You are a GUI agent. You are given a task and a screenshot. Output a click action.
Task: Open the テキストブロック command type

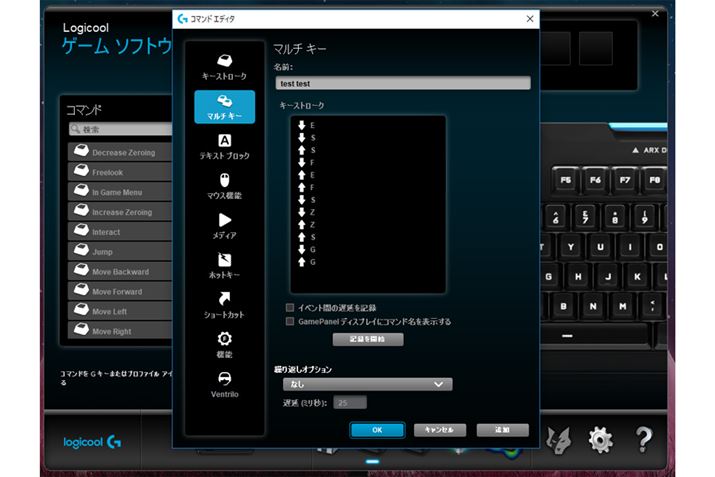click(x=225, y=141)
